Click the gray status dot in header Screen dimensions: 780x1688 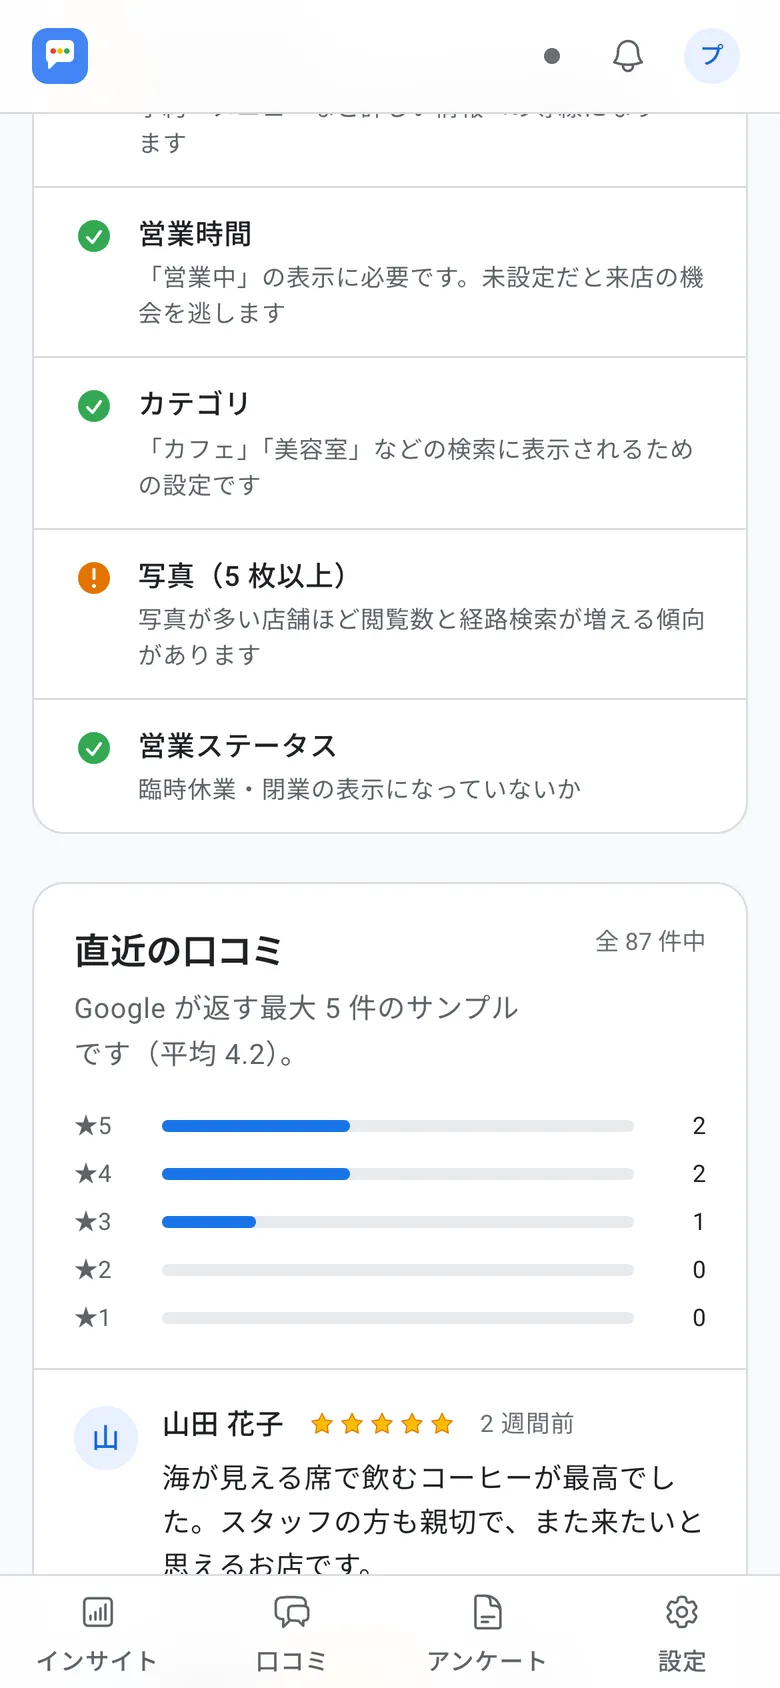(552, 56)
